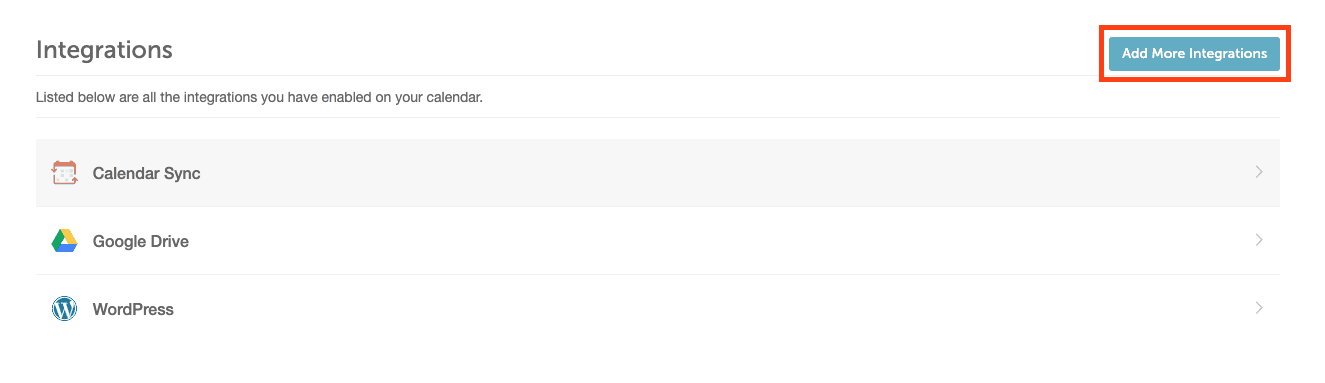This screenshot has width=1325, height=383.
Task: Open the Google Drive label text
Action: (x=141, y=241)
